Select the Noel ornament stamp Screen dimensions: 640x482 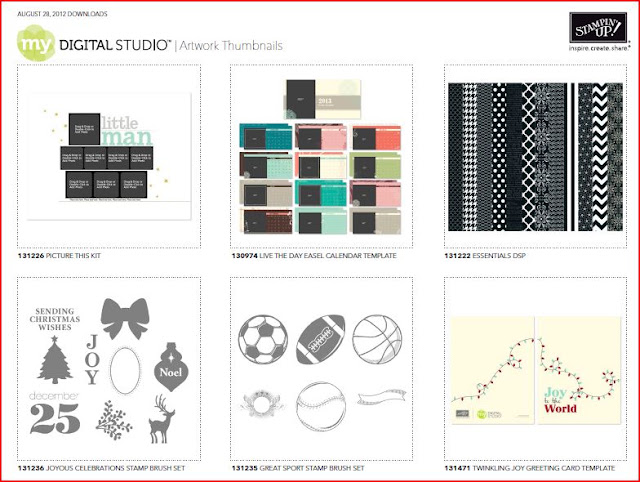click(x=171, y=367)
